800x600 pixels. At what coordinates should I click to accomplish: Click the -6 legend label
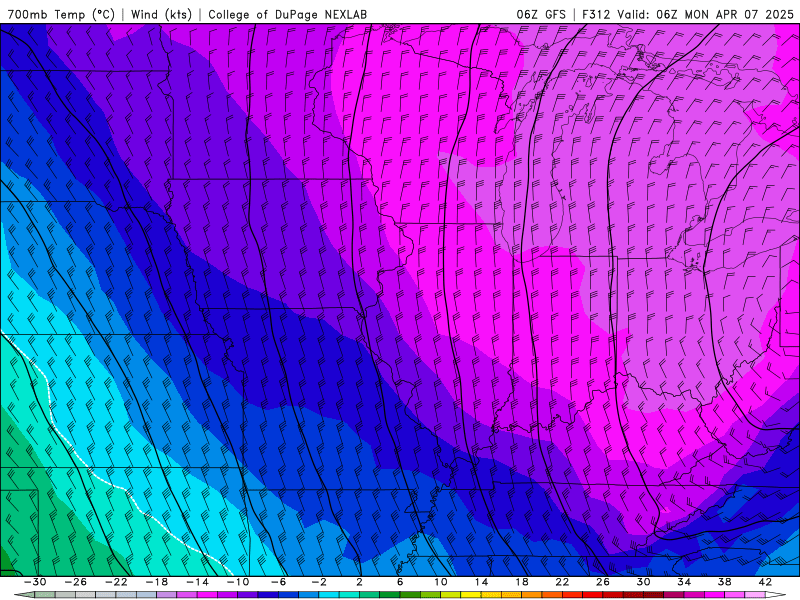coord(279,582)
